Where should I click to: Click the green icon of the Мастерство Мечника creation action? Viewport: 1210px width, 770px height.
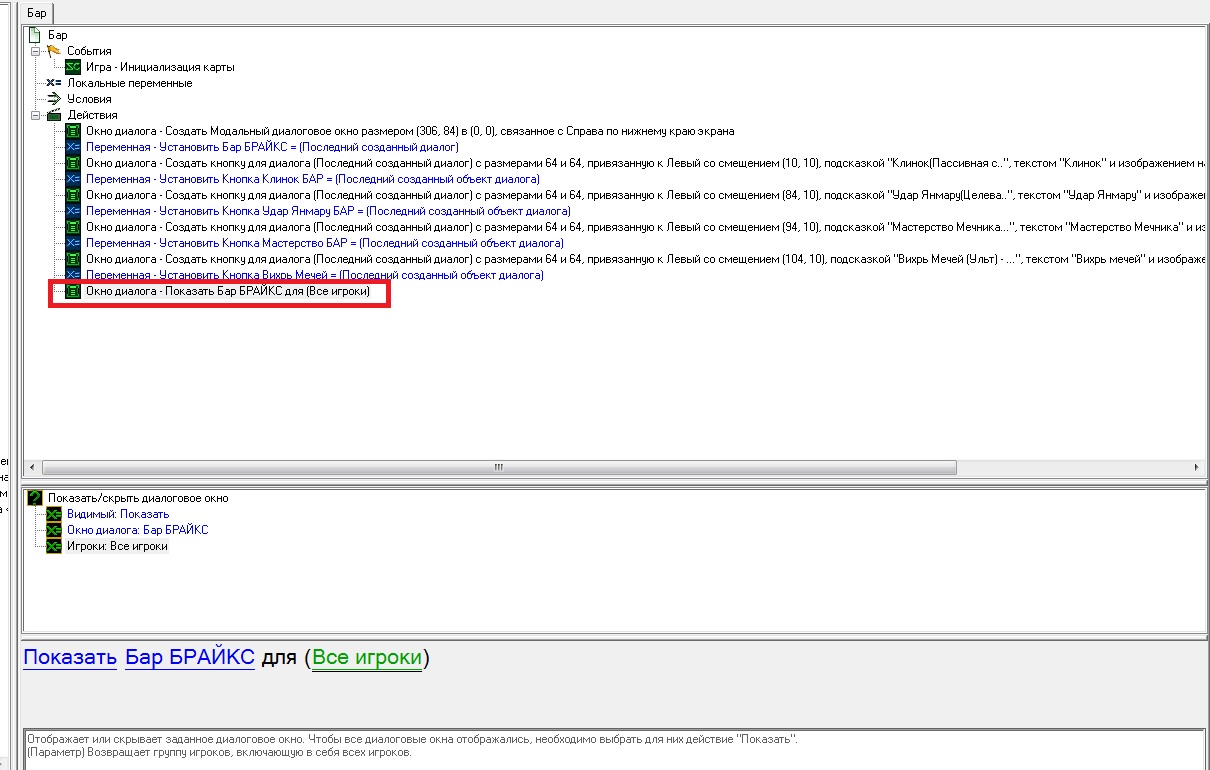(73, 227)
